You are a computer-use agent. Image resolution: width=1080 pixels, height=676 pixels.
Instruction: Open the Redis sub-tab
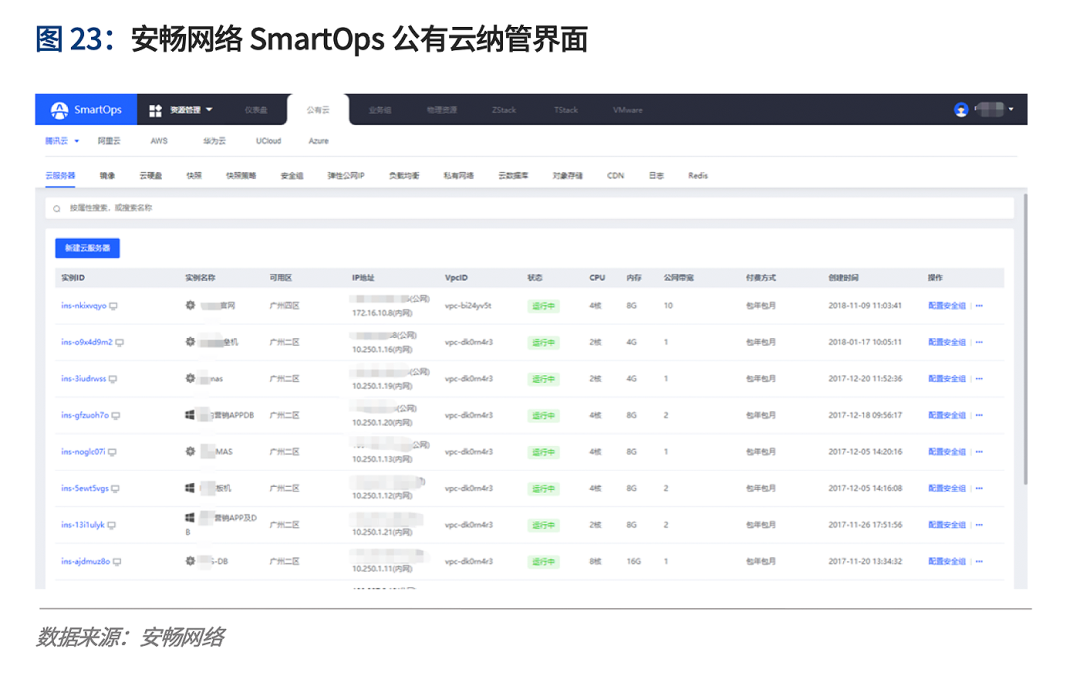point(698,176)
